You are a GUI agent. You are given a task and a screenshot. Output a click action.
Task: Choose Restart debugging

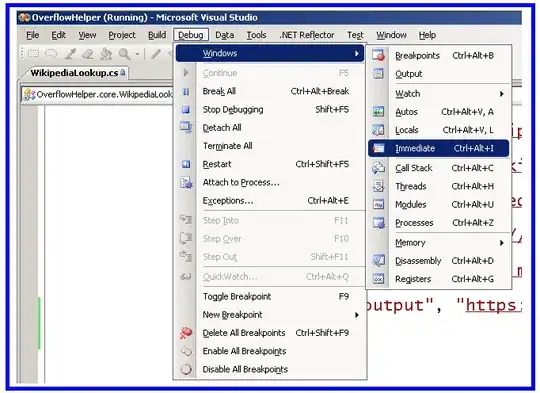(270, 164)
